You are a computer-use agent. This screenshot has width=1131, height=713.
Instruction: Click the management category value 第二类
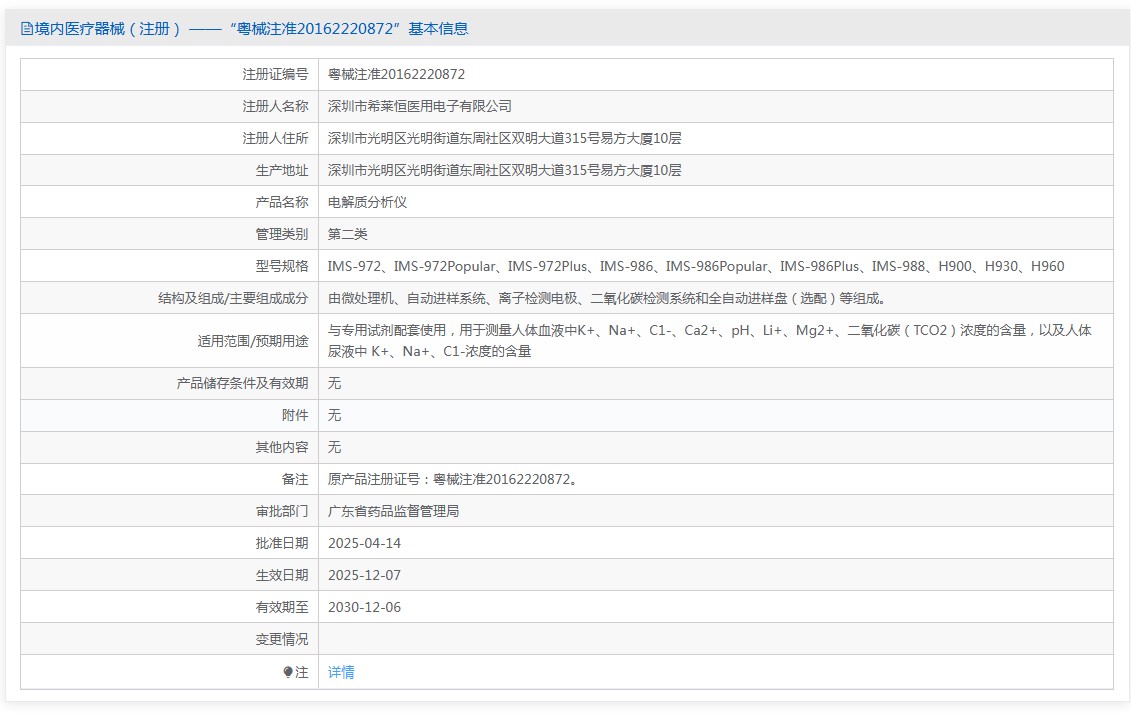[348, 234]
